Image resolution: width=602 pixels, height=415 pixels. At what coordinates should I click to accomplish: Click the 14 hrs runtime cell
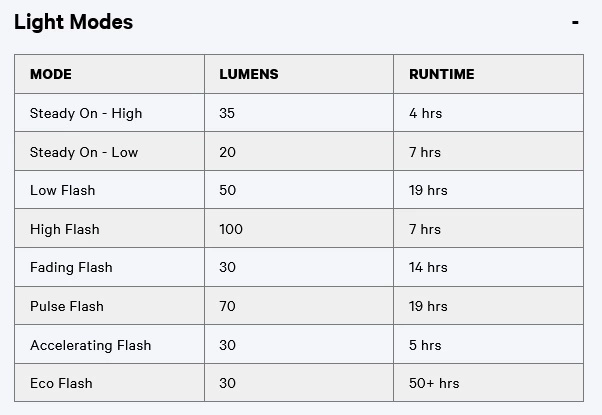428,267
